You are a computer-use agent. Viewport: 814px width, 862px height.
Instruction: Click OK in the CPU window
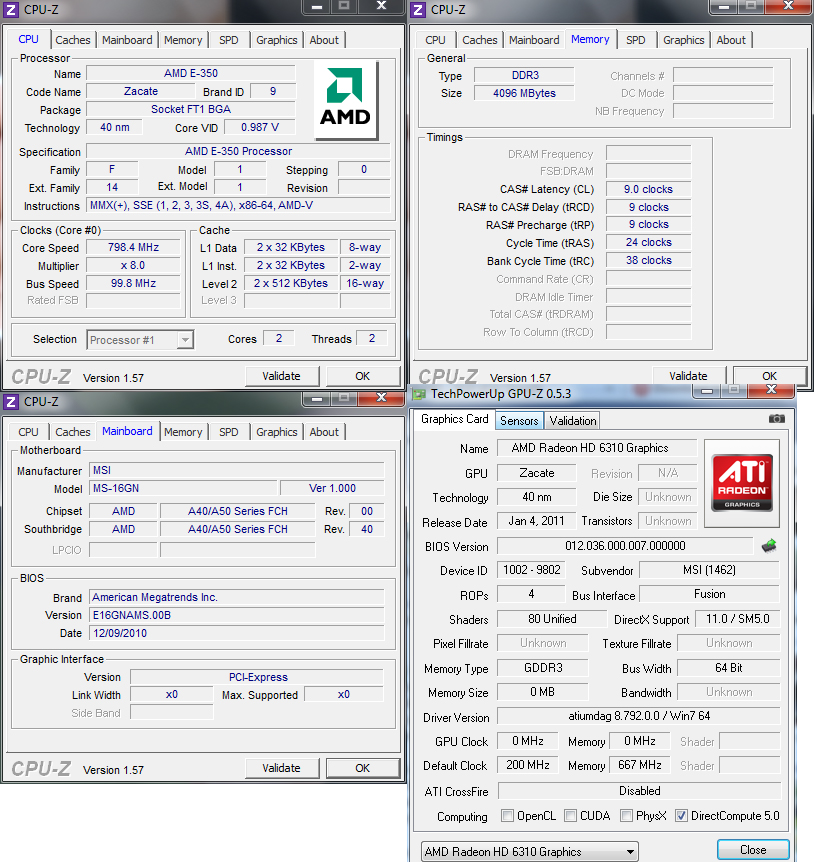coord(363,376)
